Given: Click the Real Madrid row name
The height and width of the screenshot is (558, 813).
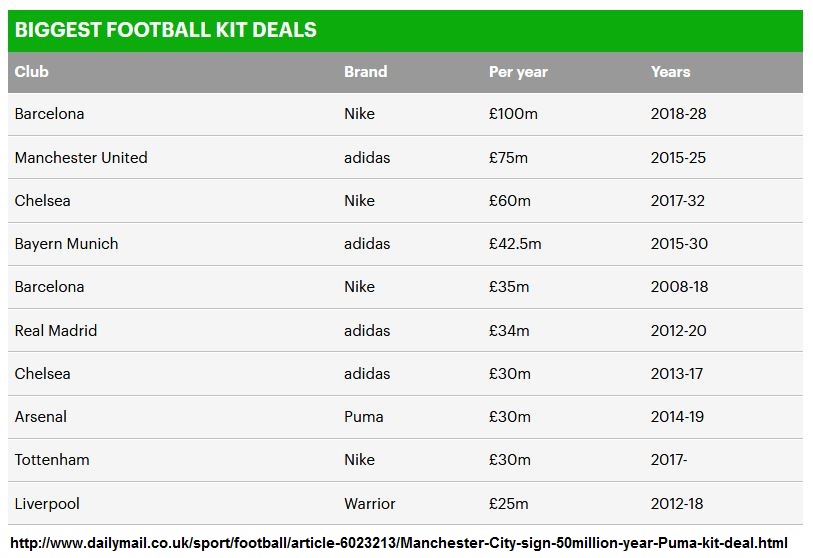Looking at the screenshot, I should [56, 330].
